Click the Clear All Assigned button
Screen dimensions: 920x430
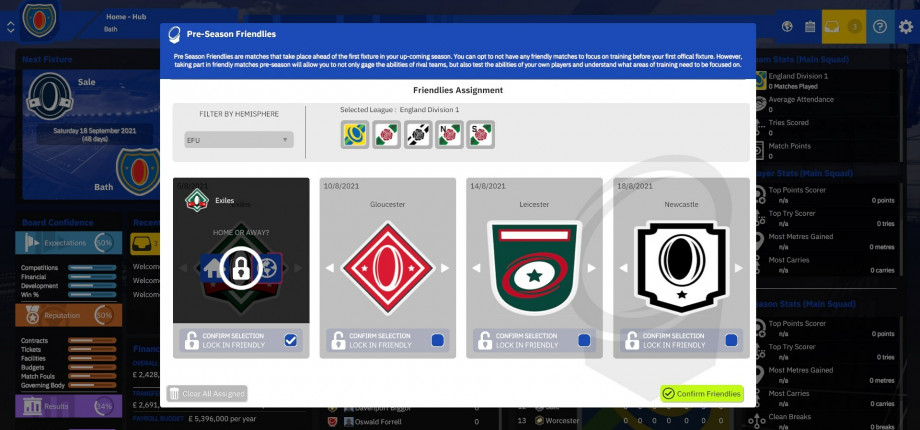207,394
